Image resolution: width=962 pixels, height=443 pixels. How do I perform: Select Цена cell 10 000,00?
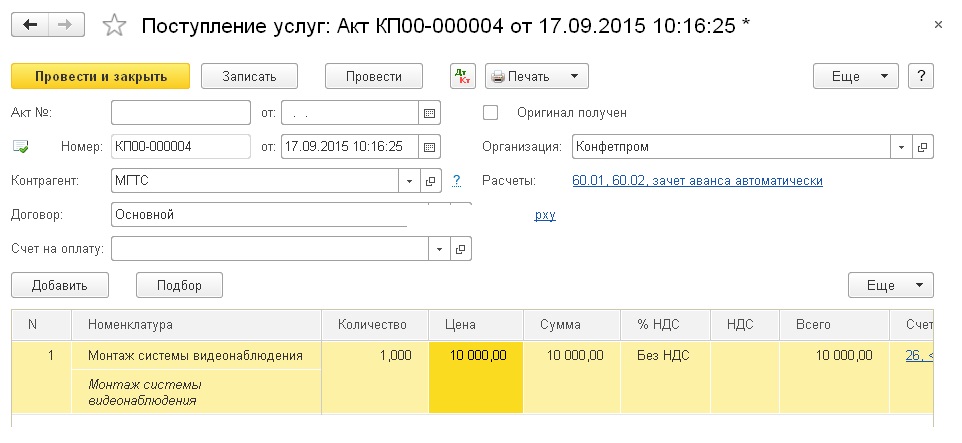click(477, 377)
